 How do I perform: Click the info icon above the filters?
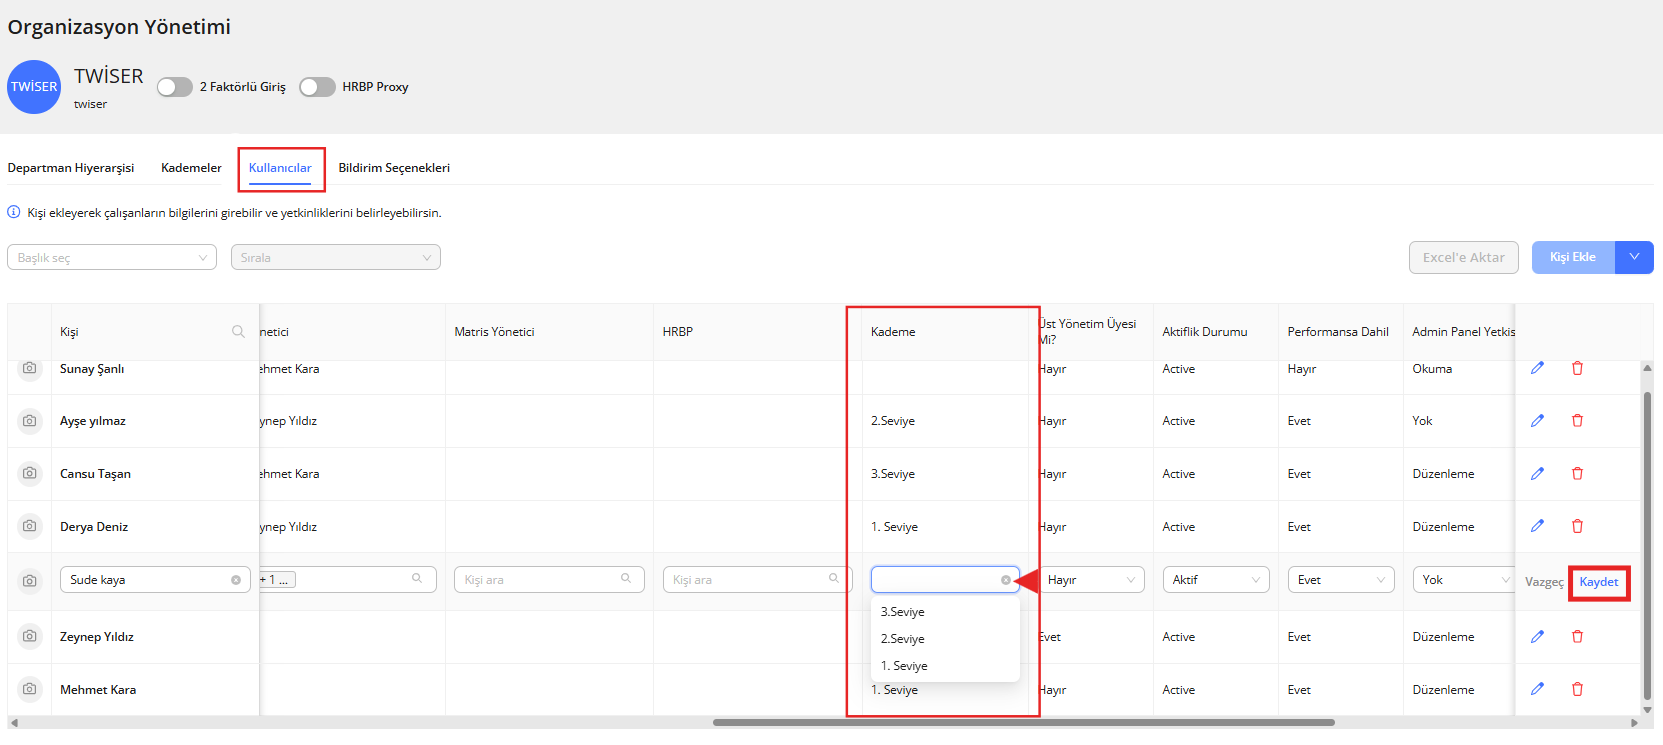tap(14, 212)
